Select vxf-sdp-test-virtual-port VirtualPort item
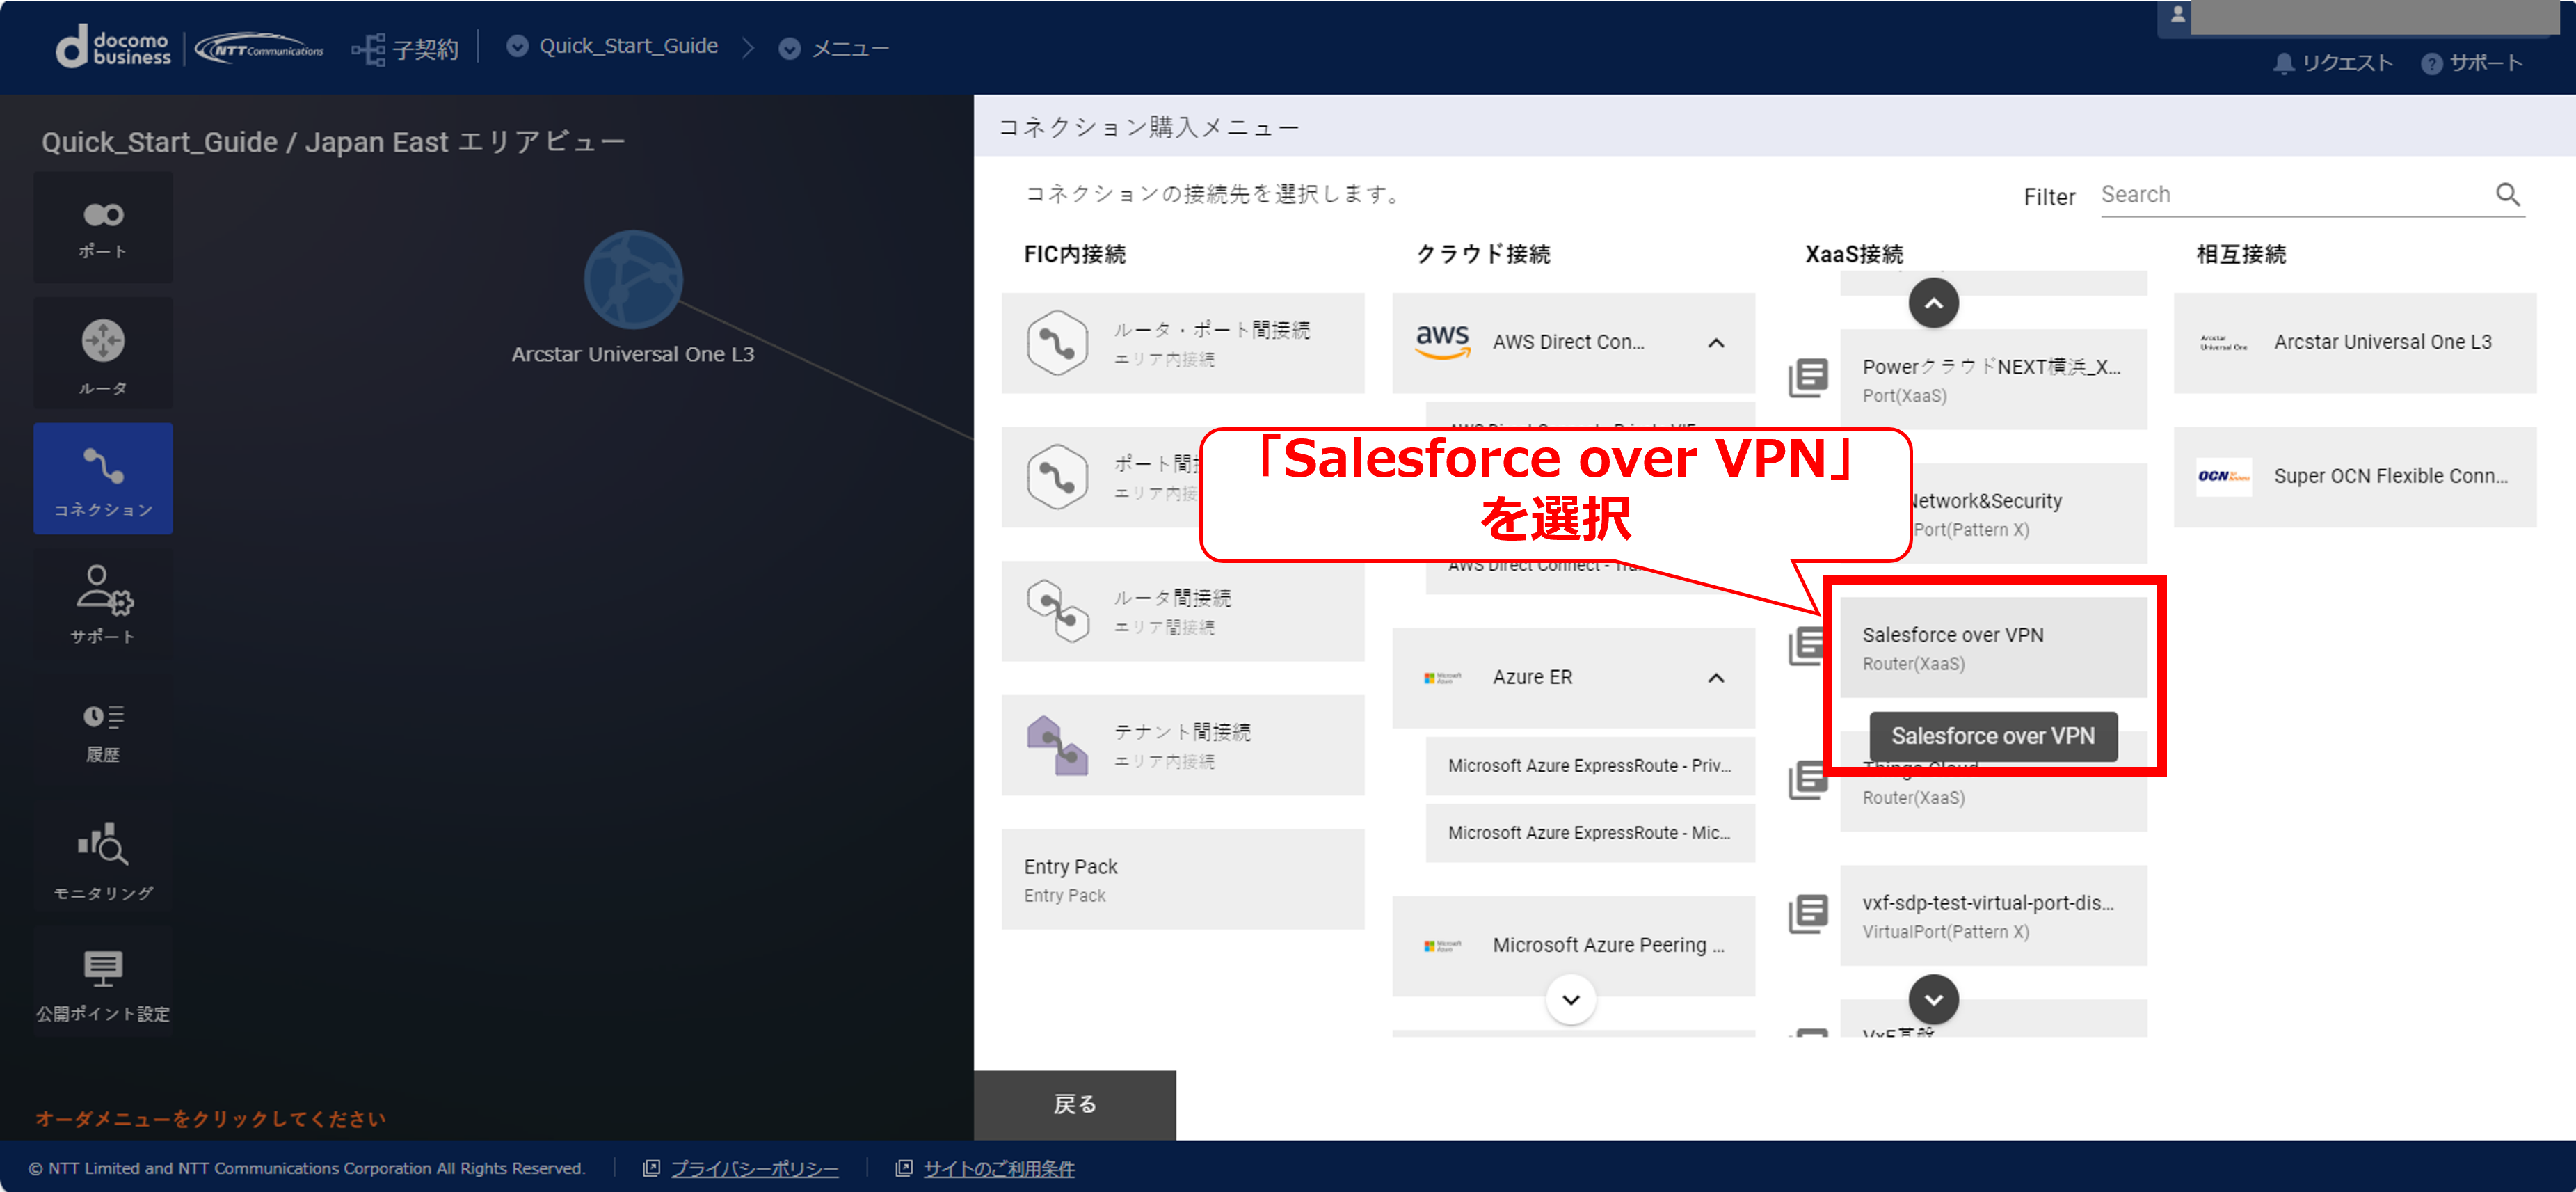The width and height of the screenshot is (2576, 1192). click(1993, 915)
